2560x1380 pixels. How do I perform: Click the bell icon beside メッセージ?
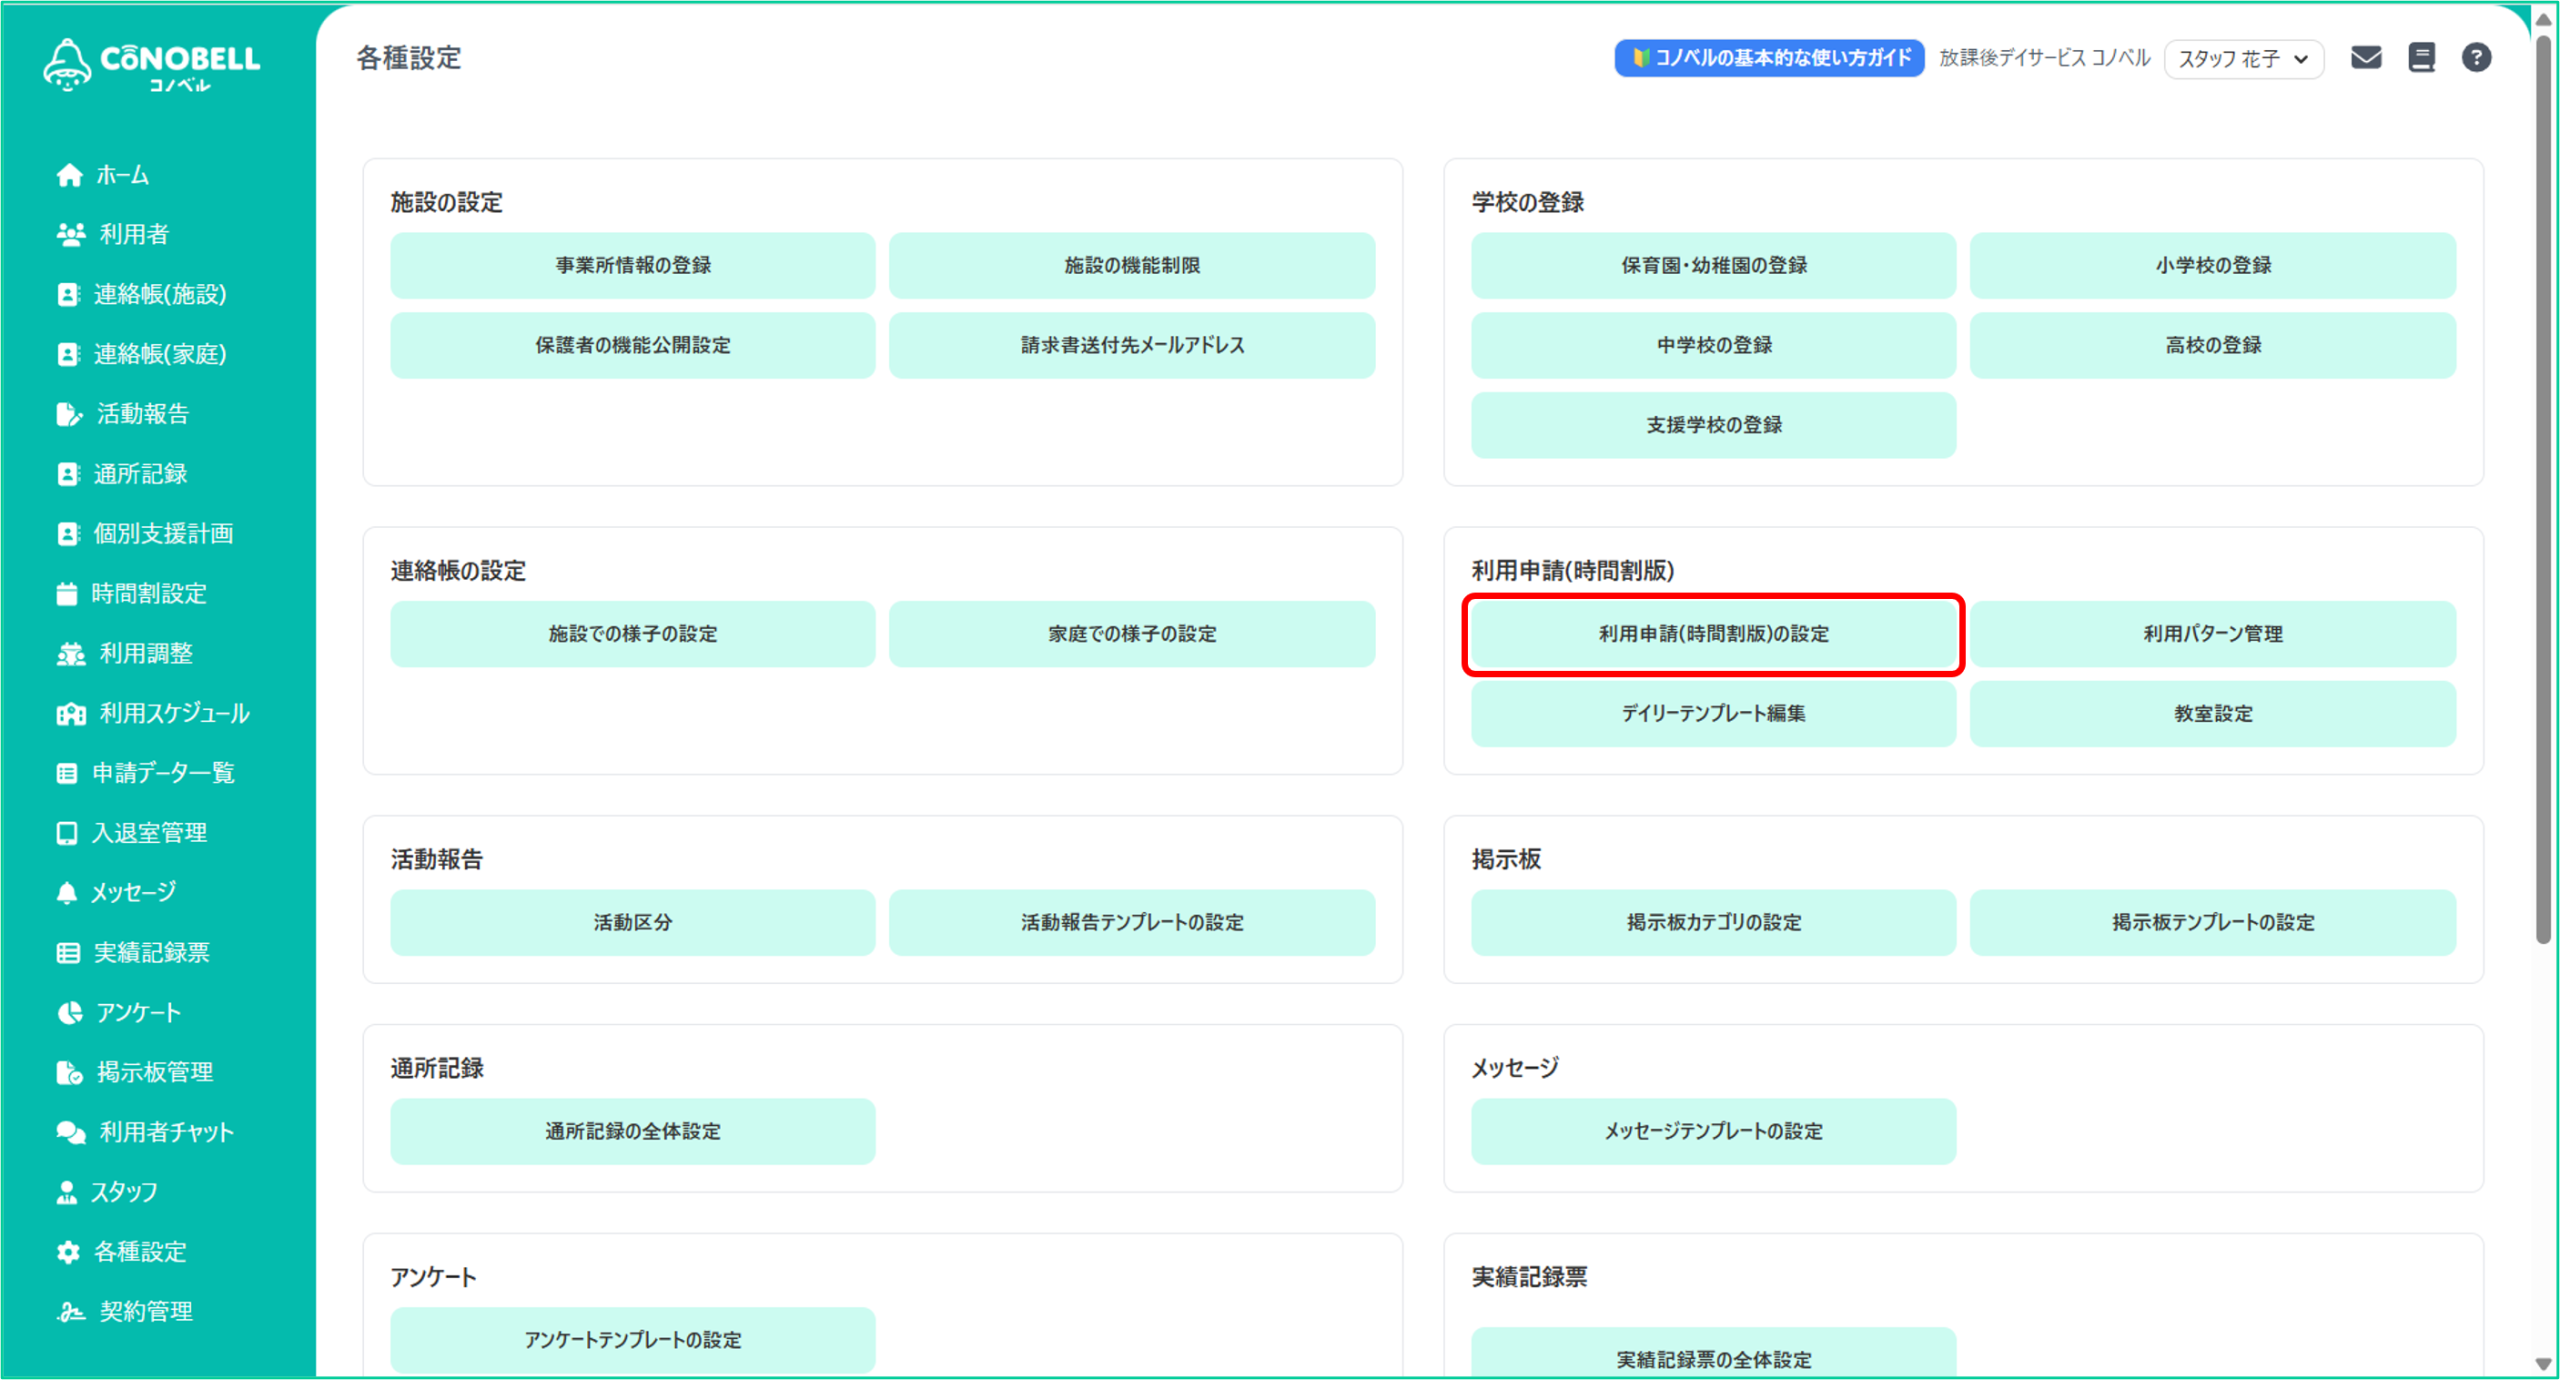point(67,893)
